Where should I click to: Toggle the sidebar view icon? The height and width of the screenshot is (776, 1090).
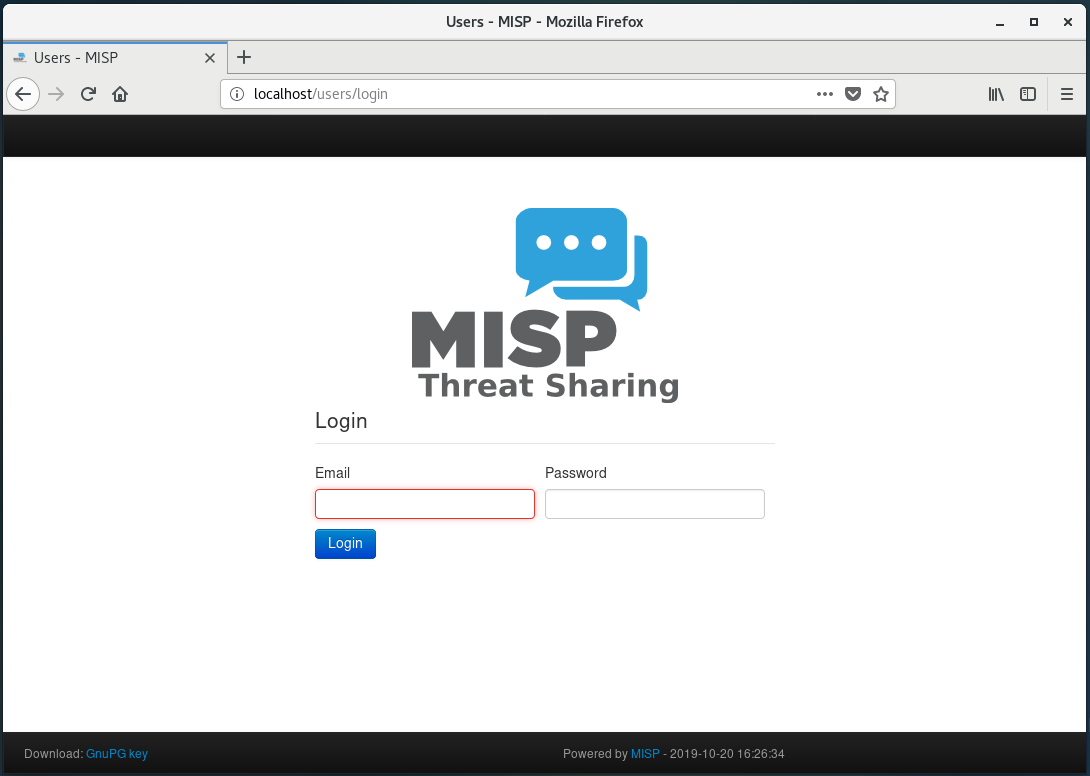click(1028, 94)
